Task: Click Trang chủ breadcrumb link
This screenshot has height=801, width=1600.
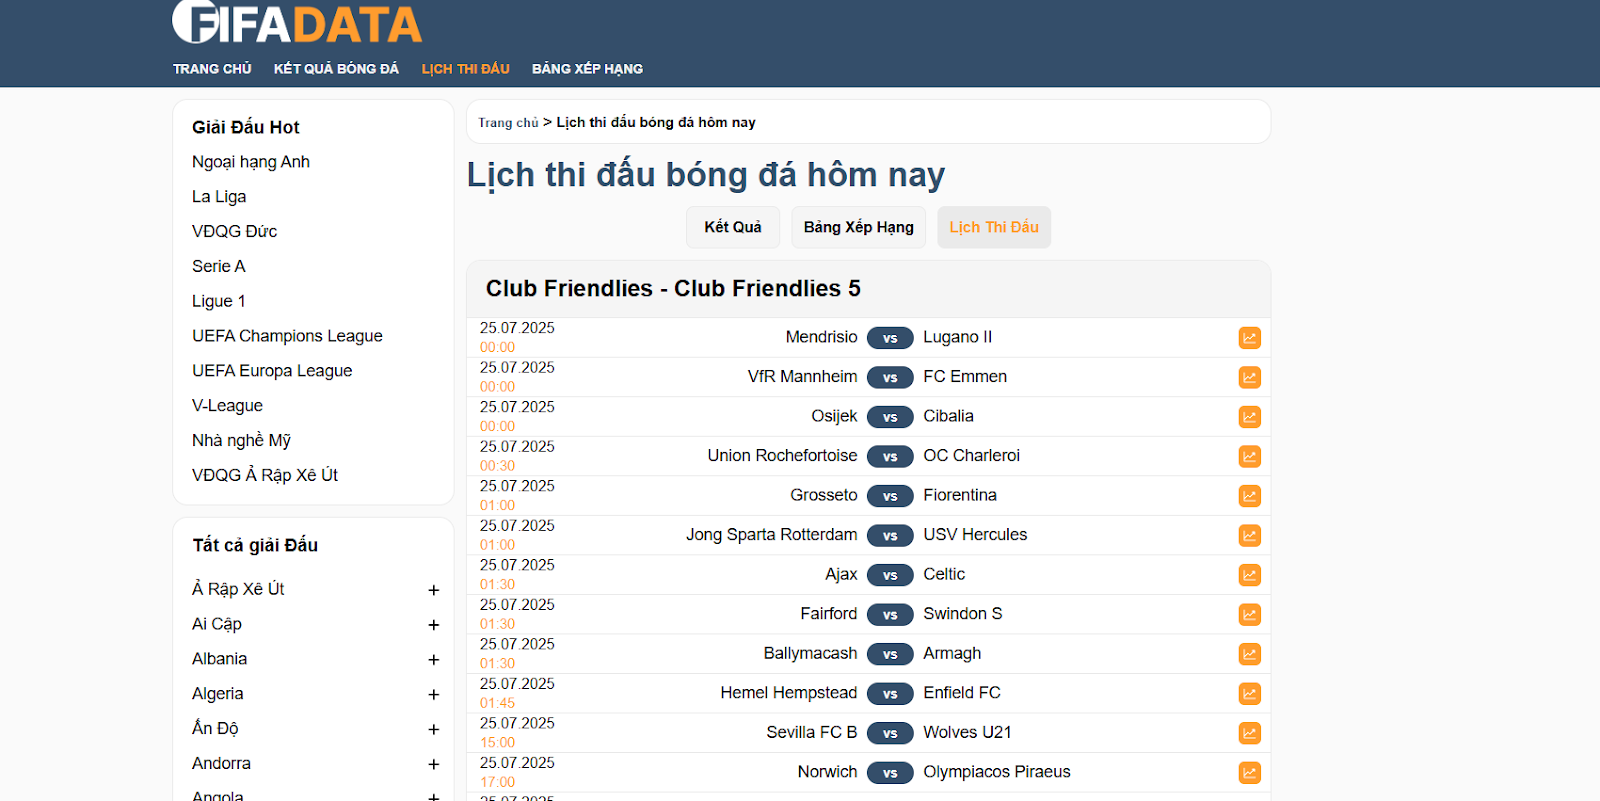Action: (508, 122)
